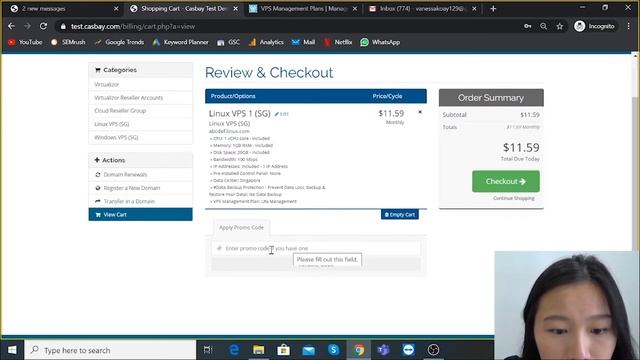Open File Explorer from taskbar

(x=258, y=350)
